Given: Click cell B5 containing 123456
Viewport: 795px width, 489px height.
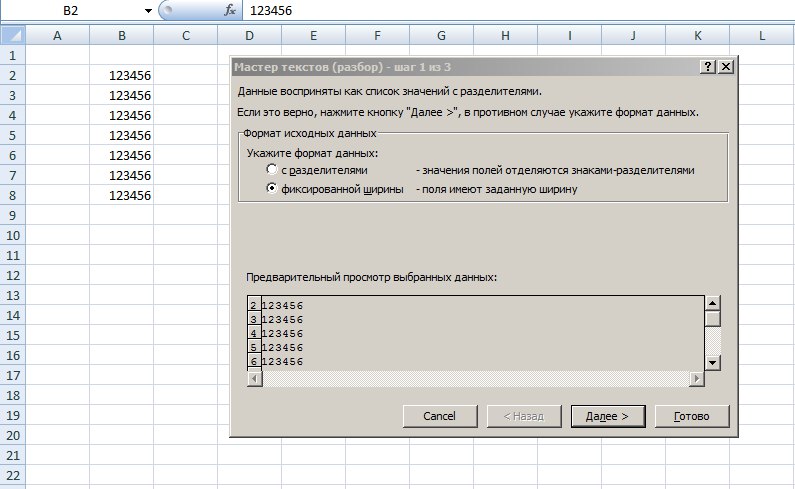Looking at the screenshot, I should point(122,135).
